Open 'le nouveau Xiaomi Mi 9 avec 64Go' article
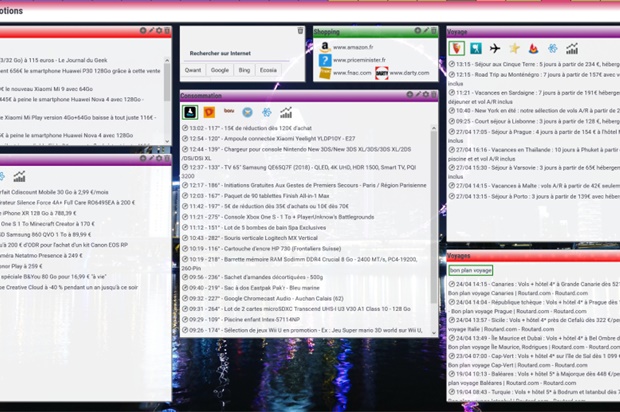Image resolution: width=620 pixels, height=412 pixels. 47,89
